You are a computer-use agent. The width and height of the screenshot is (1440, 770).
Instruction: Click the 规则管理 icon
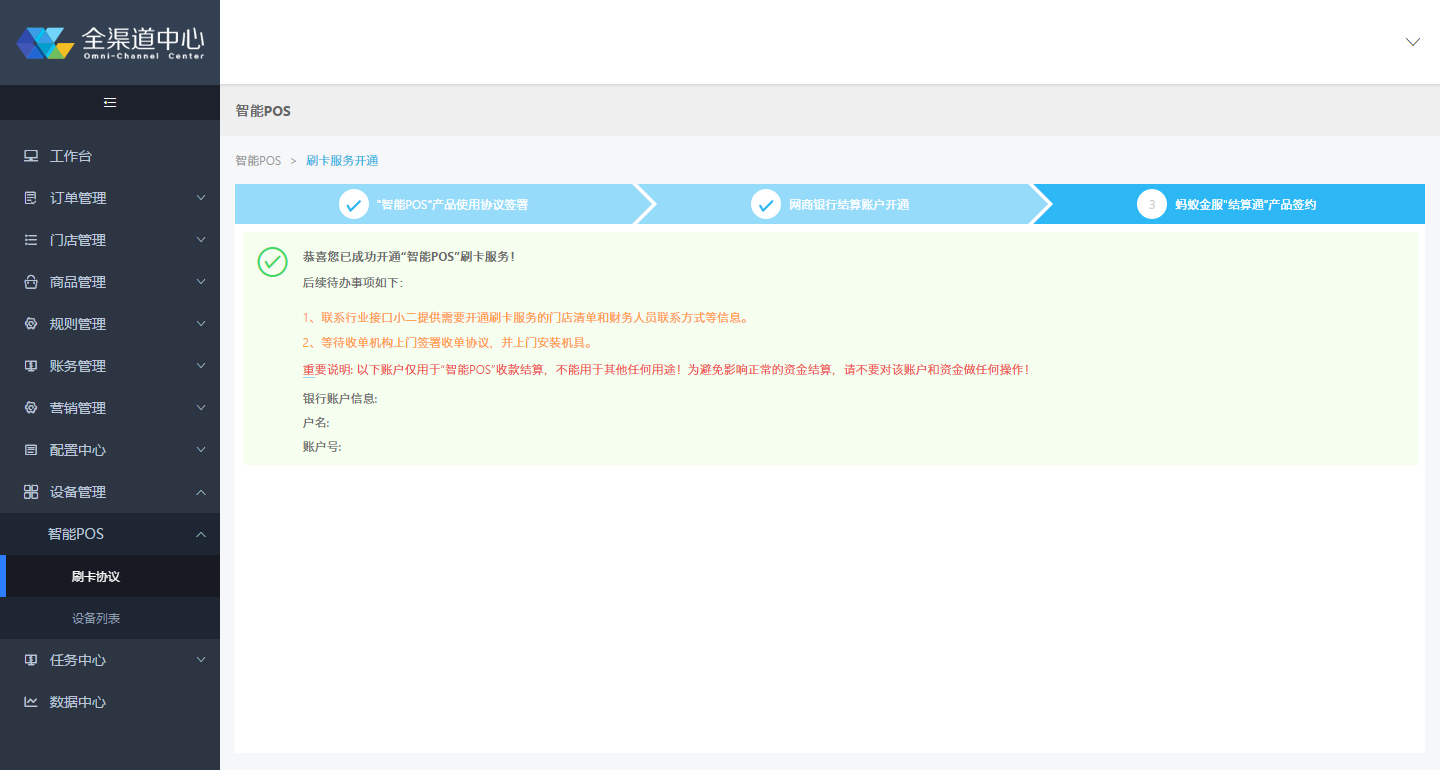tap(31, 324)
